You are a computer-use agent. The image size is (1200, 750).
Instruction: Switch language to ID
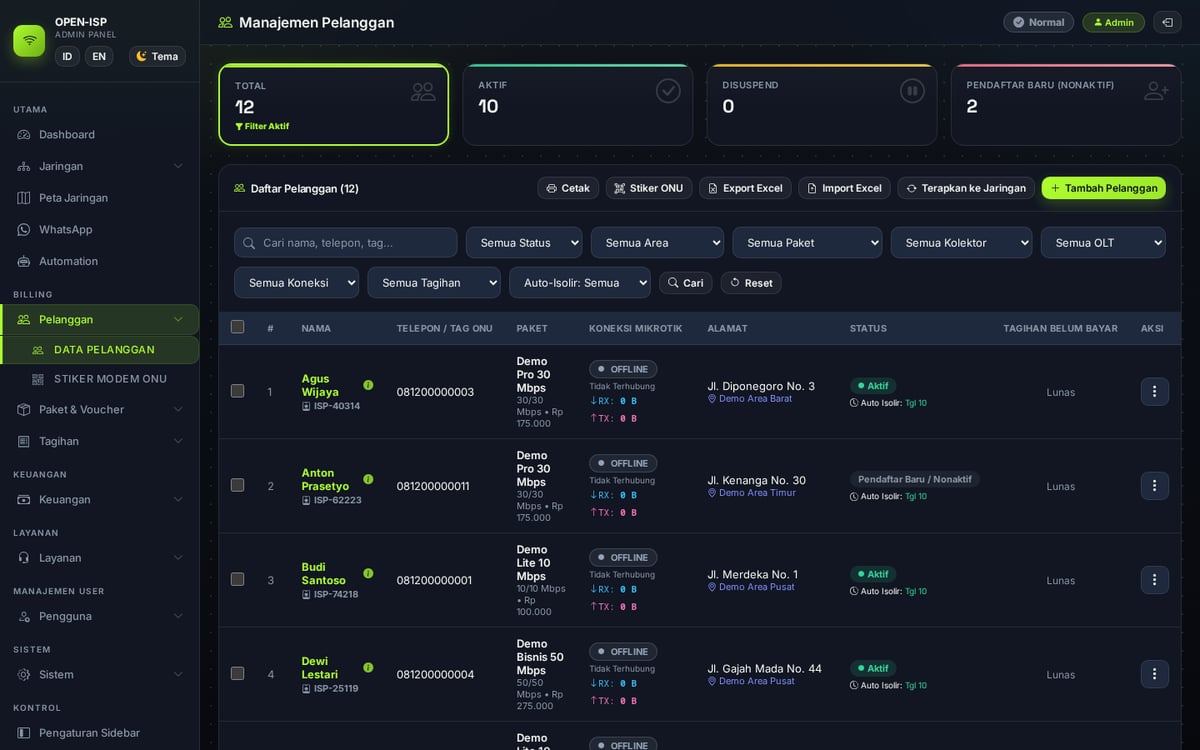(x=67, y=56)
